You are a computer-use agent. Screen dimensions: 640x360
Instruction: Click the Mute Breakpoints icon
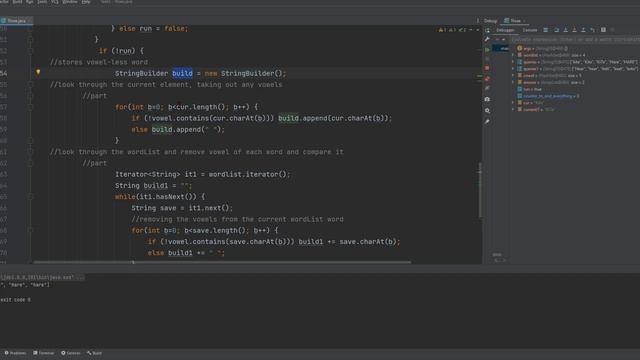(487, 88)
